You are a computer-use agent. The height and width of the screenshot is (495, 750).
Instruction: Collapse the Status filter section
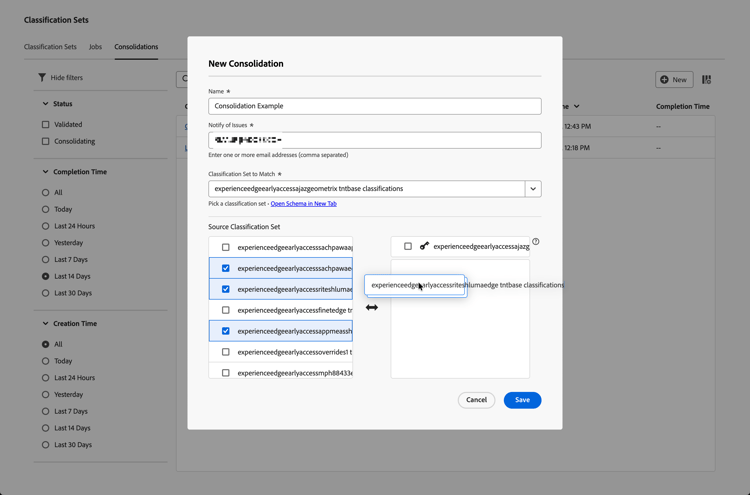(45, 103)
